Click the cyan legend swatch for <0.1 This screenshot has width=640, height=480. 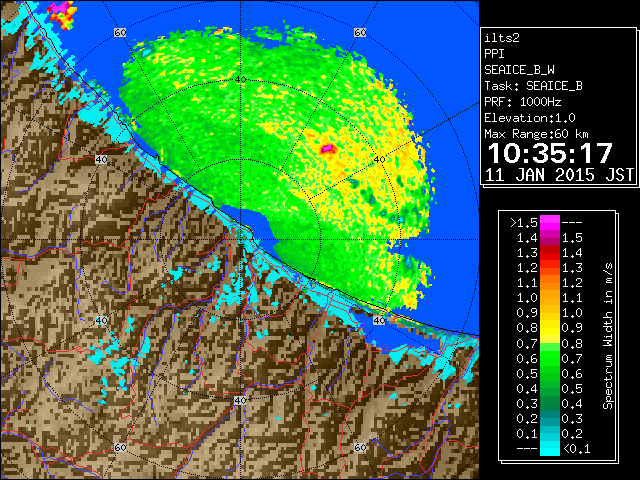549,448
